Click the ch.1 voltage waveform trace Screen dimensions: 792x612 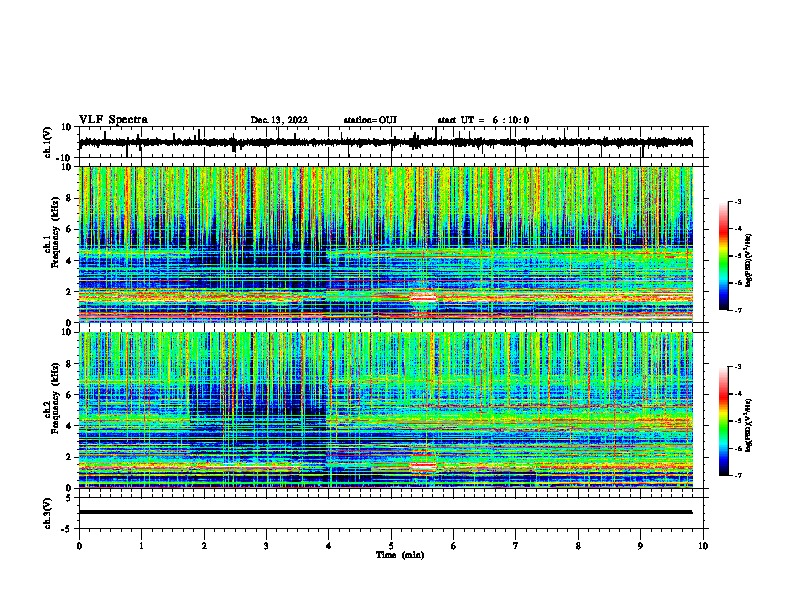(x=385, y=142)
